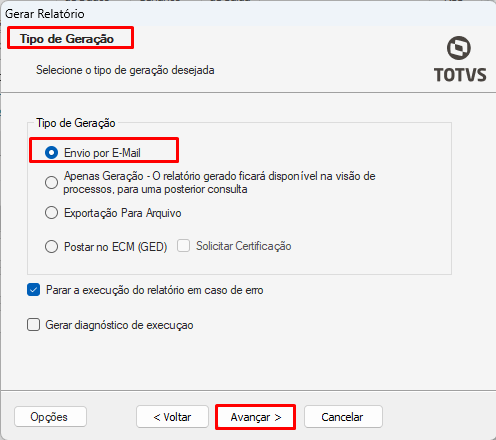This screenshot has width=496, height=440.
Task: Click the Selecione o tipo de geração subtitle
Action: [125, 70]
